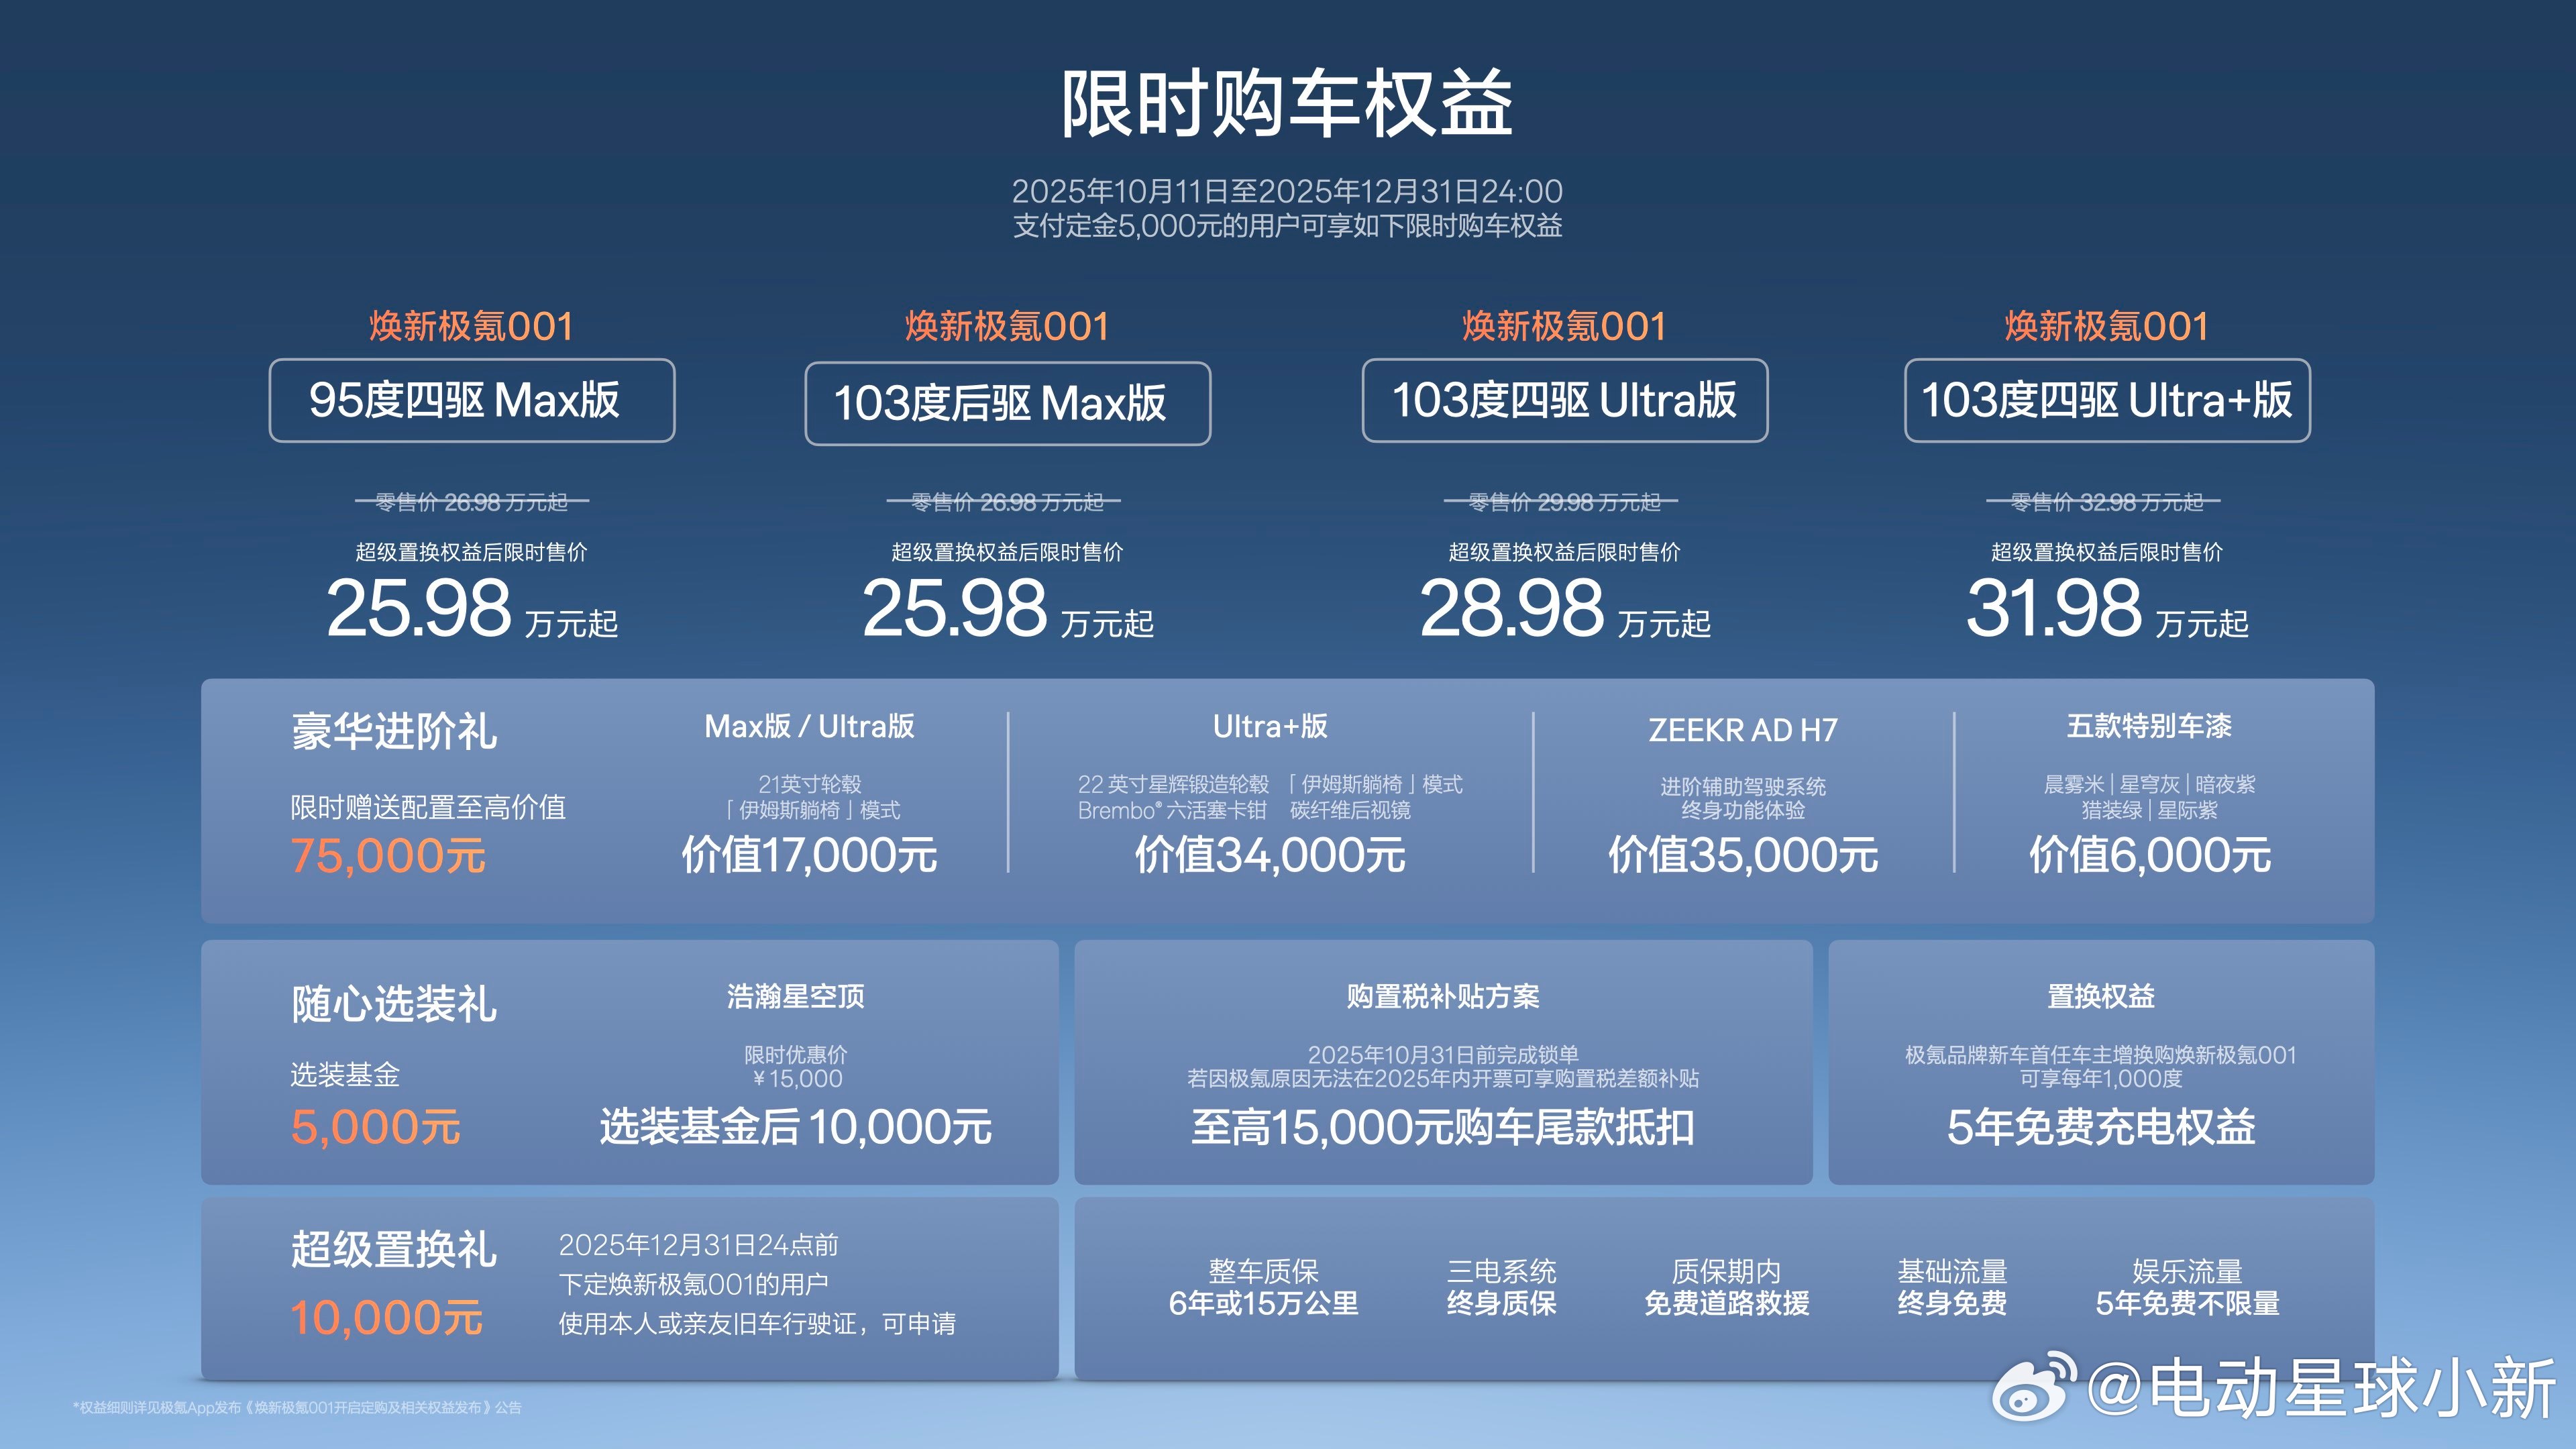Click the 103度后驱 Max版 outlined box
The image size is (2576, 1449).
tap(1007, 403)
